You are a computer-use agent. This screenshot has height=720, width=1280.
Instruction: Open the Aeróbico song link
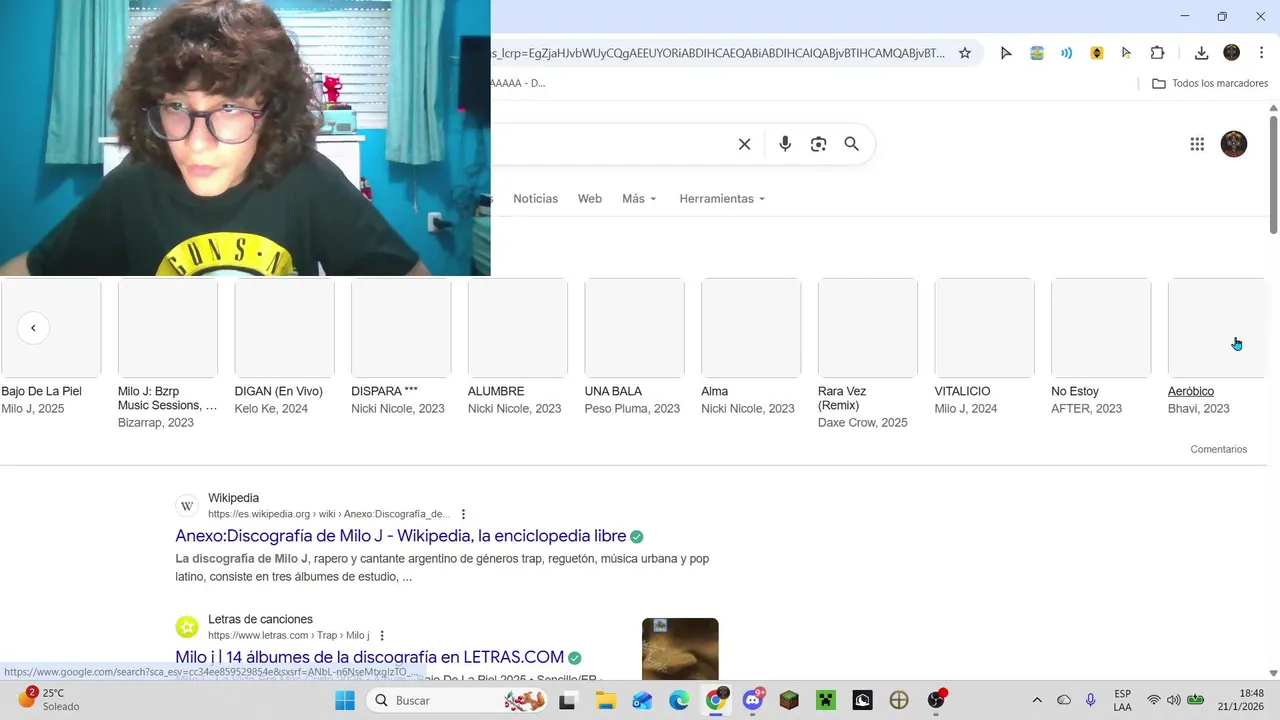(x=1191, y=391)
